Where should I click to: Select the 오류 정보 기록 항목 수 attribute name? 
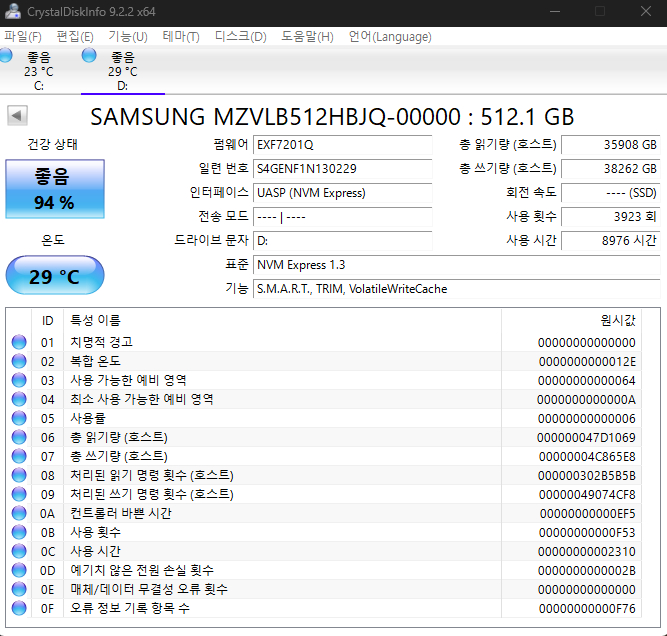pos(130,608)
